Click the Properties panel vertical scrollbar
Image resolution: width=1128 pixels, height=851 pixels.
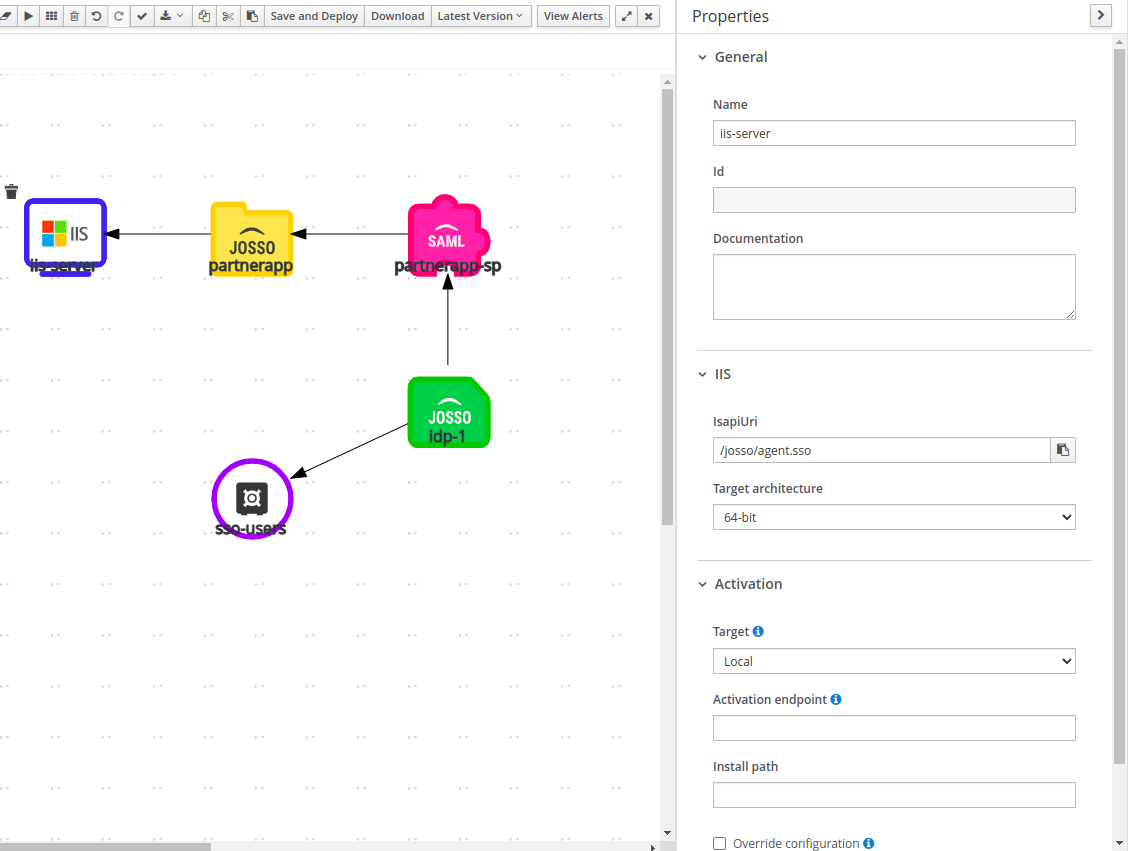pos(1119,406)
